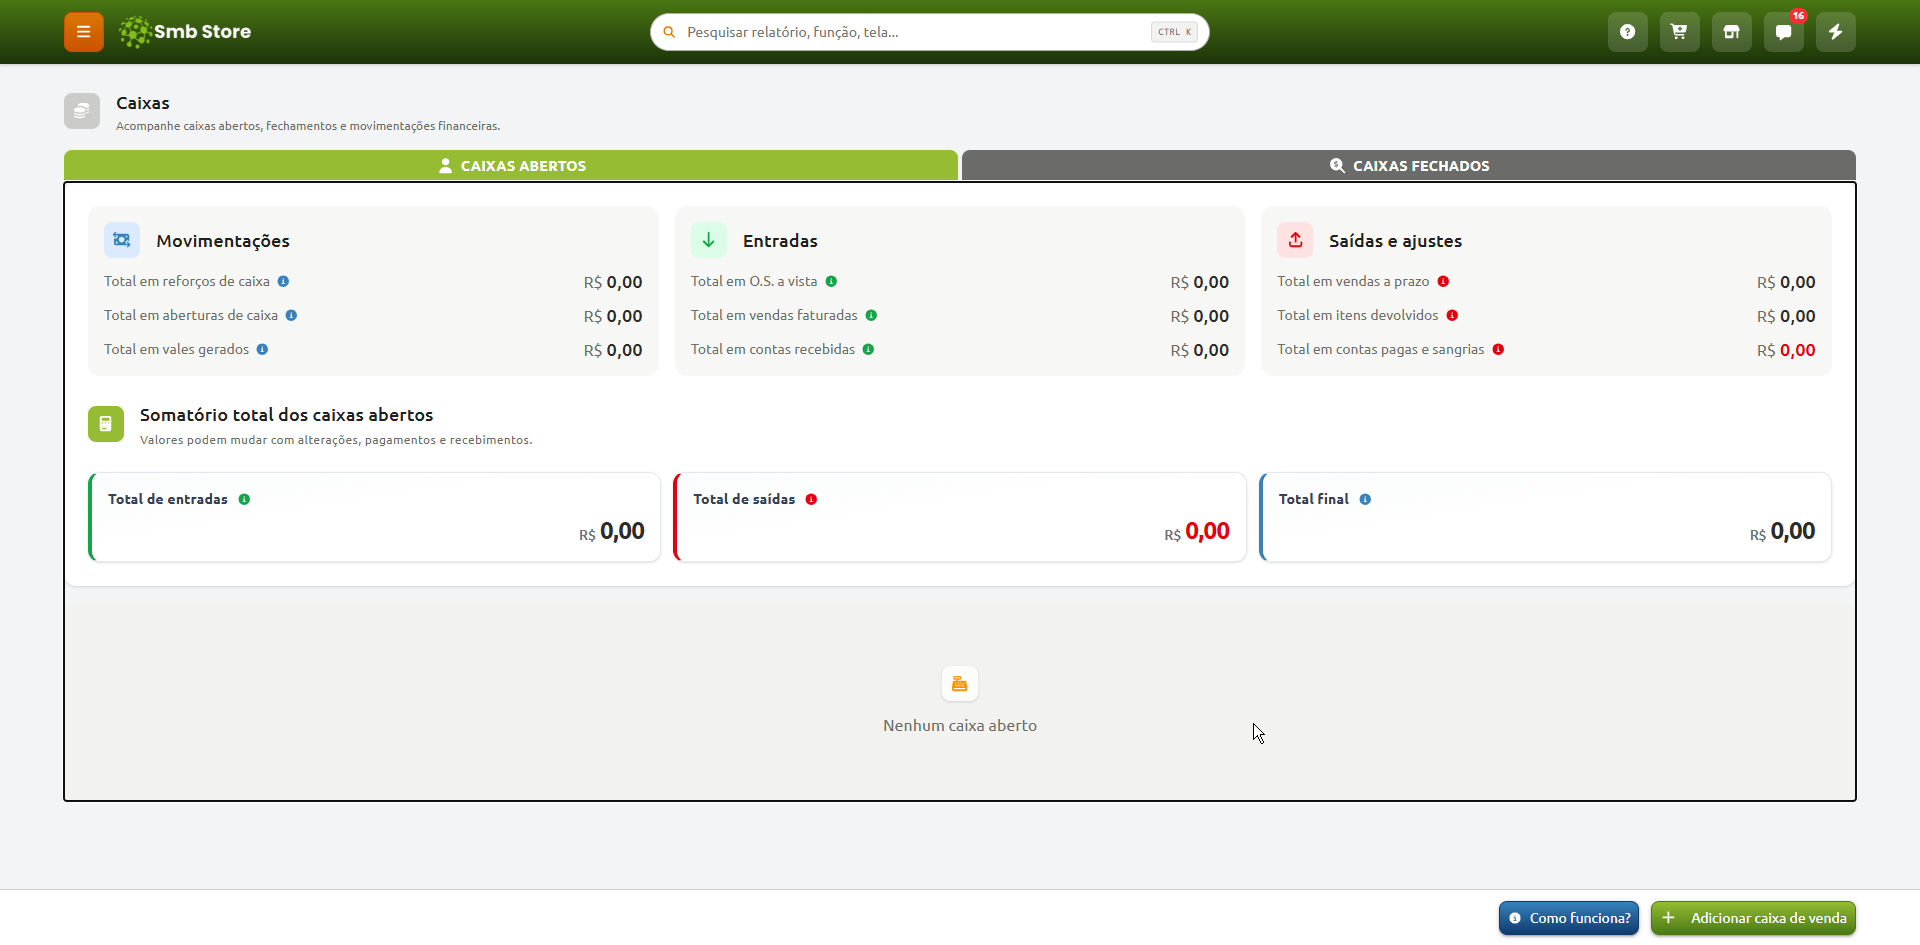Click info icon beside Total final

(x=1365, y=500)
